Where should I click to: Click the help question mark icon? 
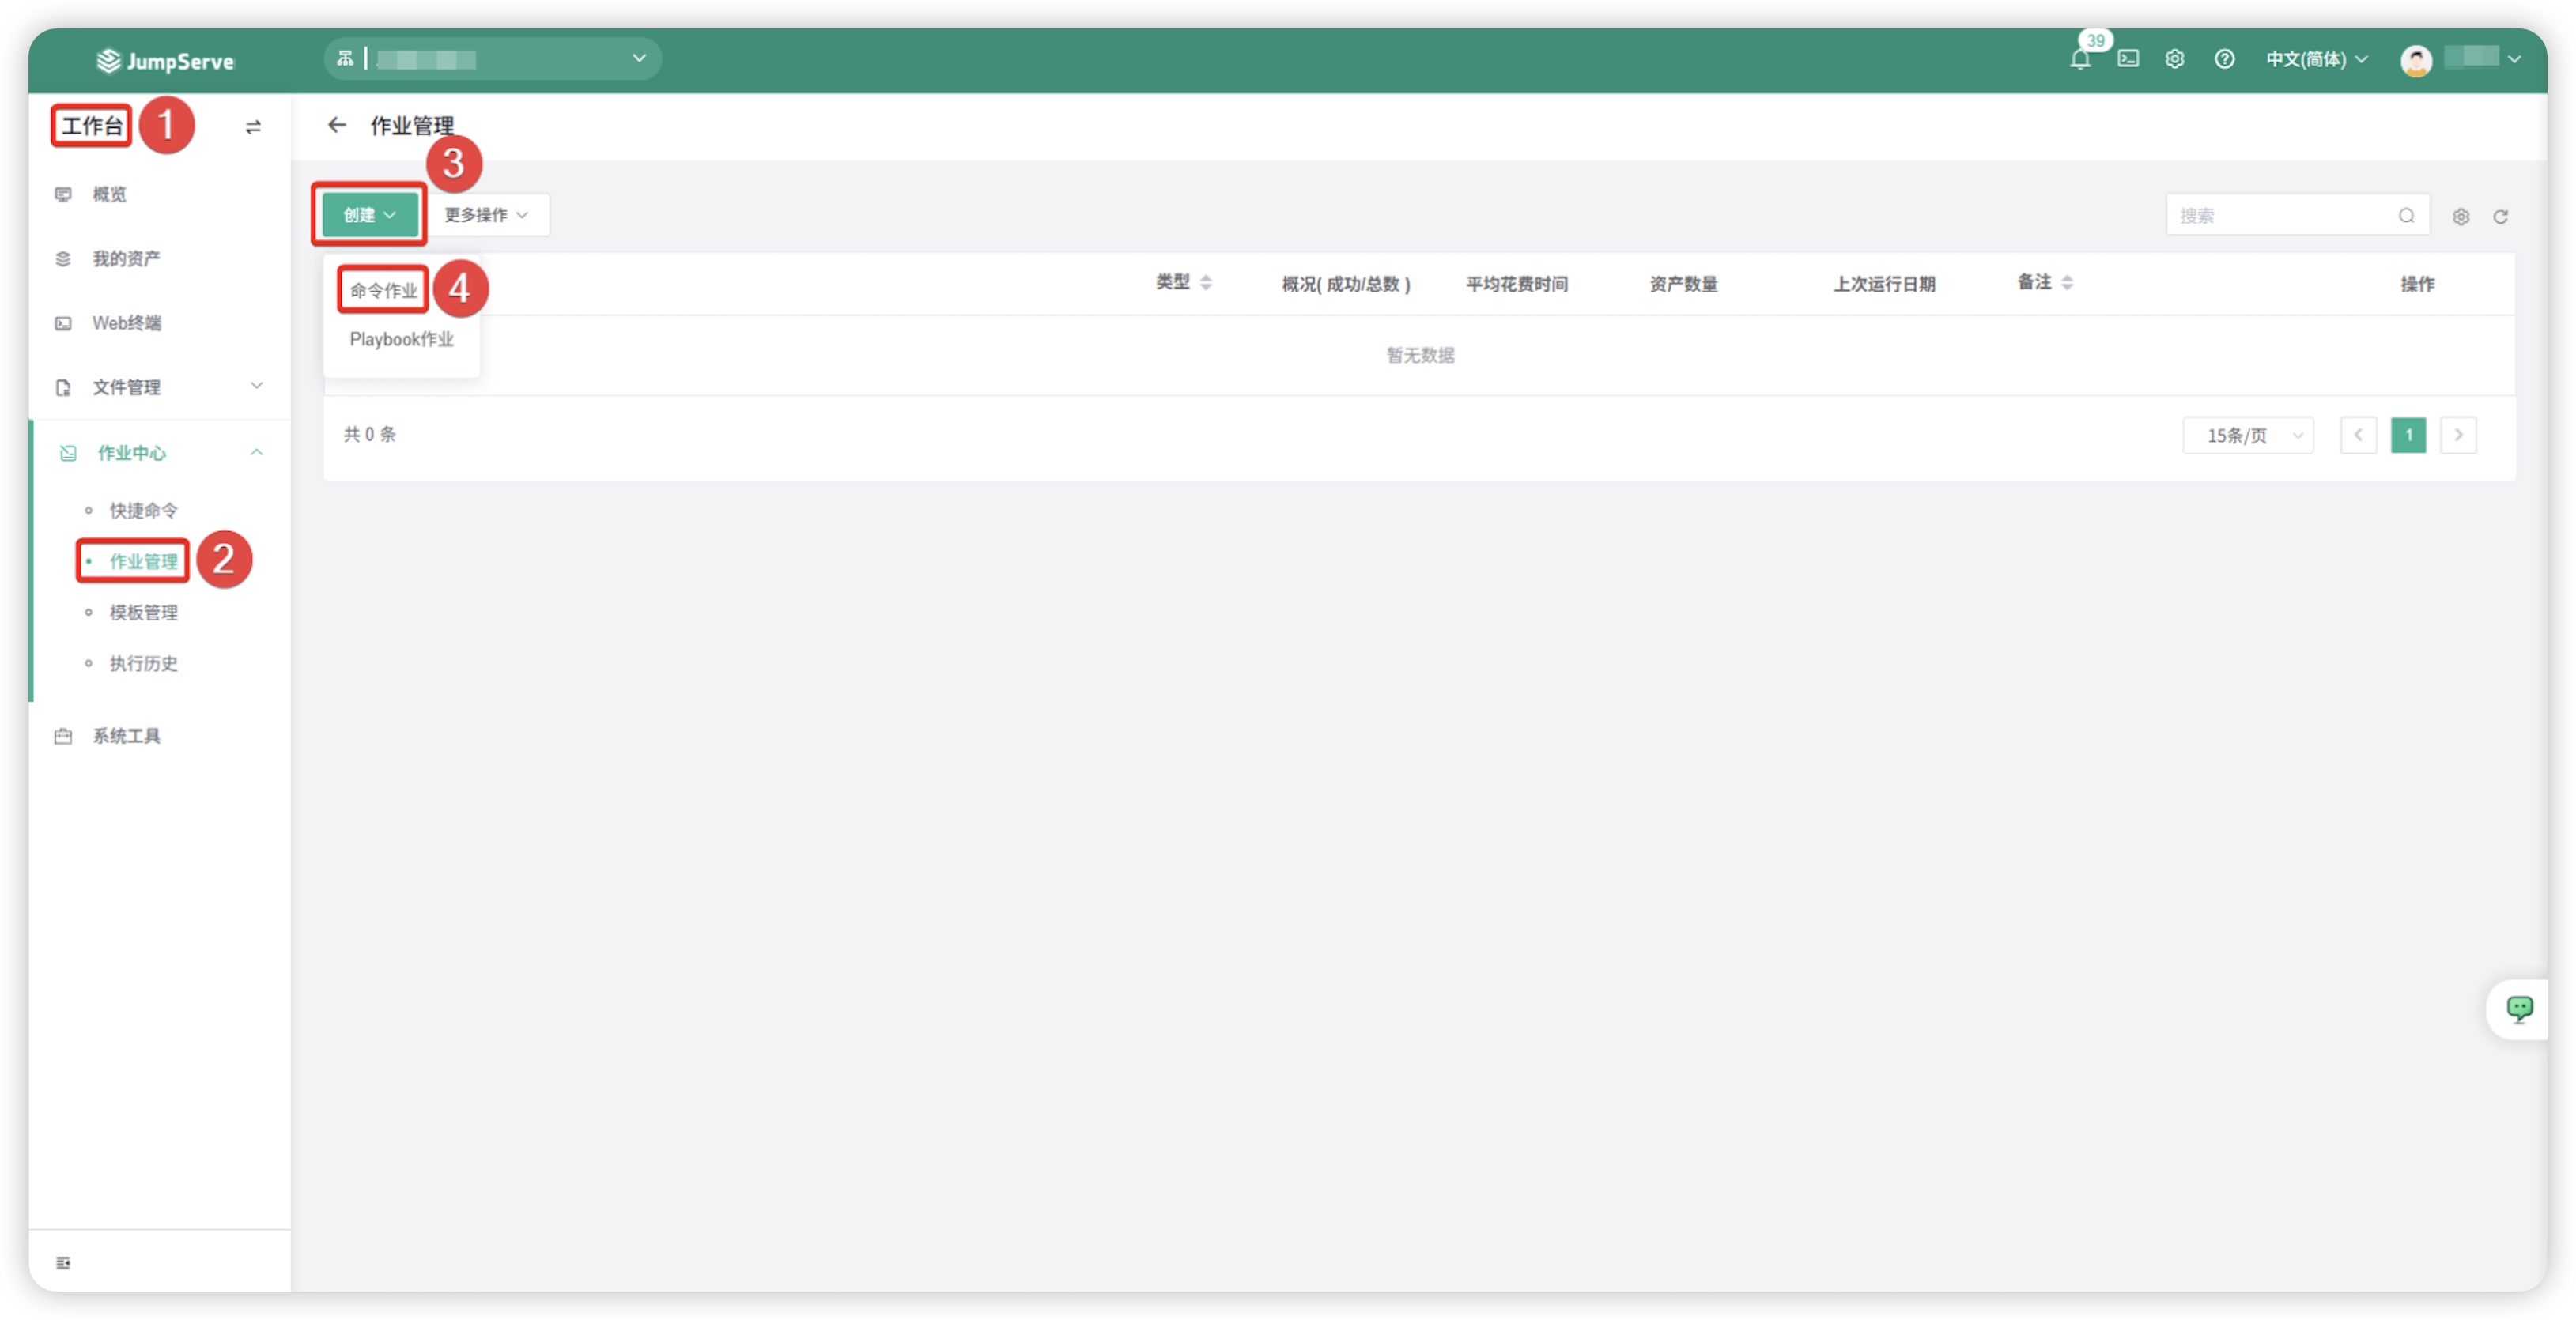pyautogui.click(x=2224, y=59)
